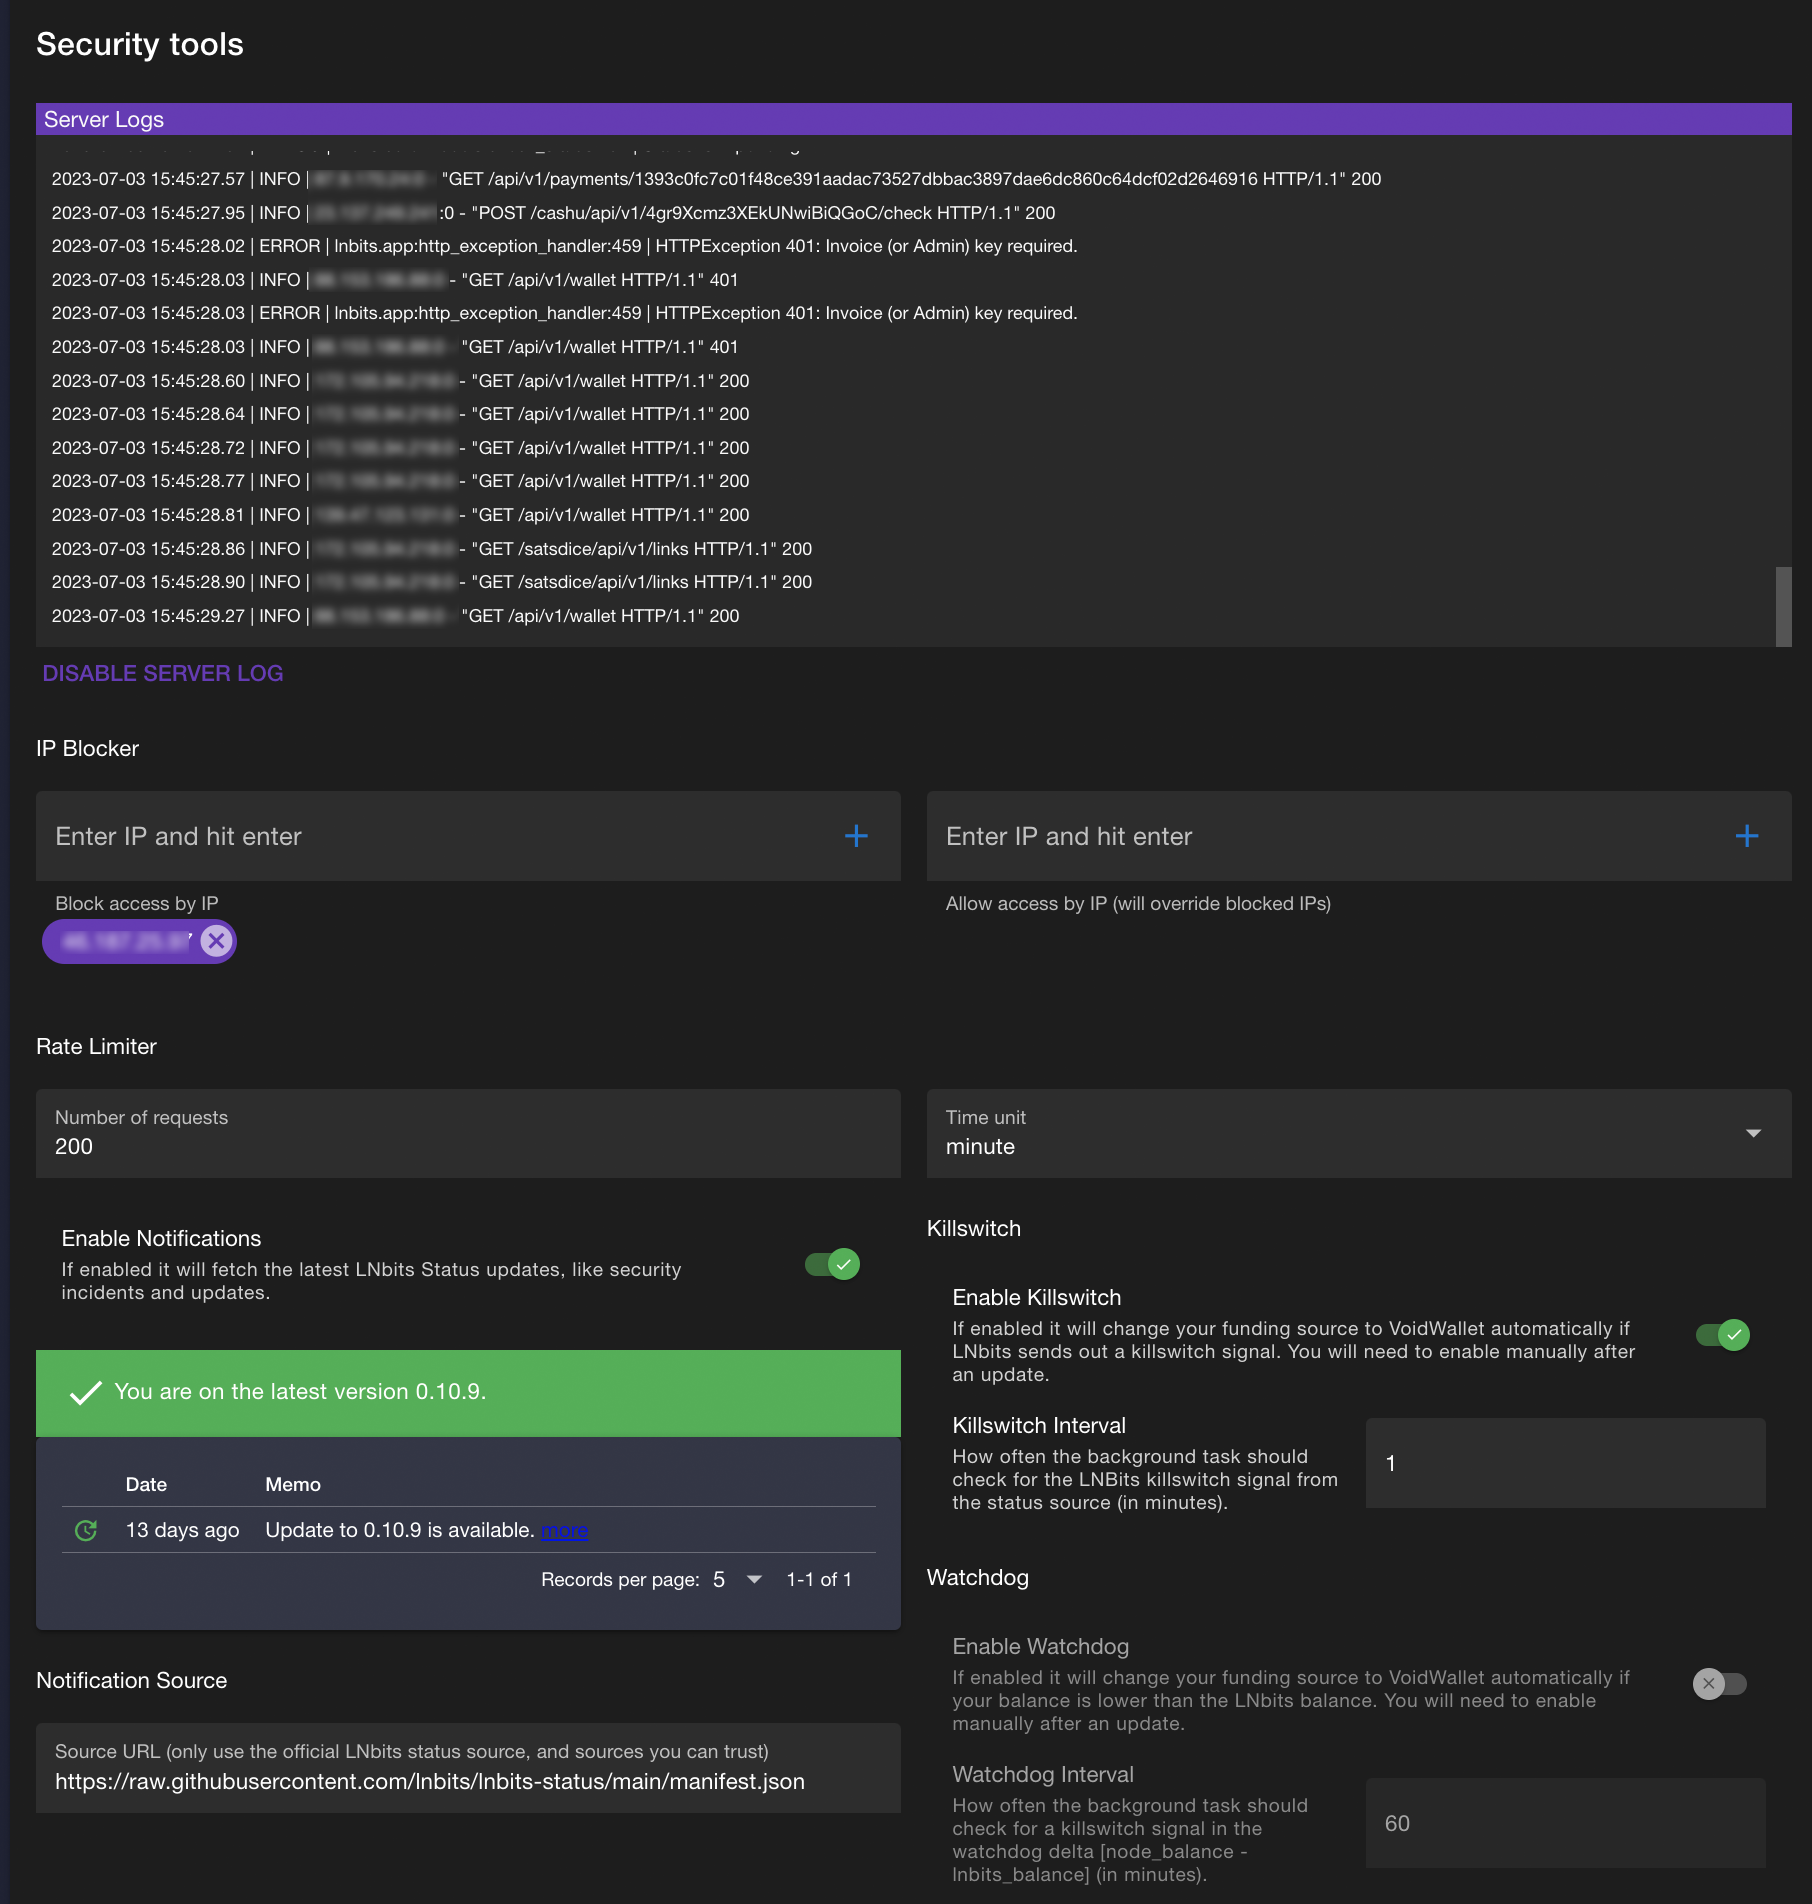Click the Memo column header

click(x=292, y=1485)
